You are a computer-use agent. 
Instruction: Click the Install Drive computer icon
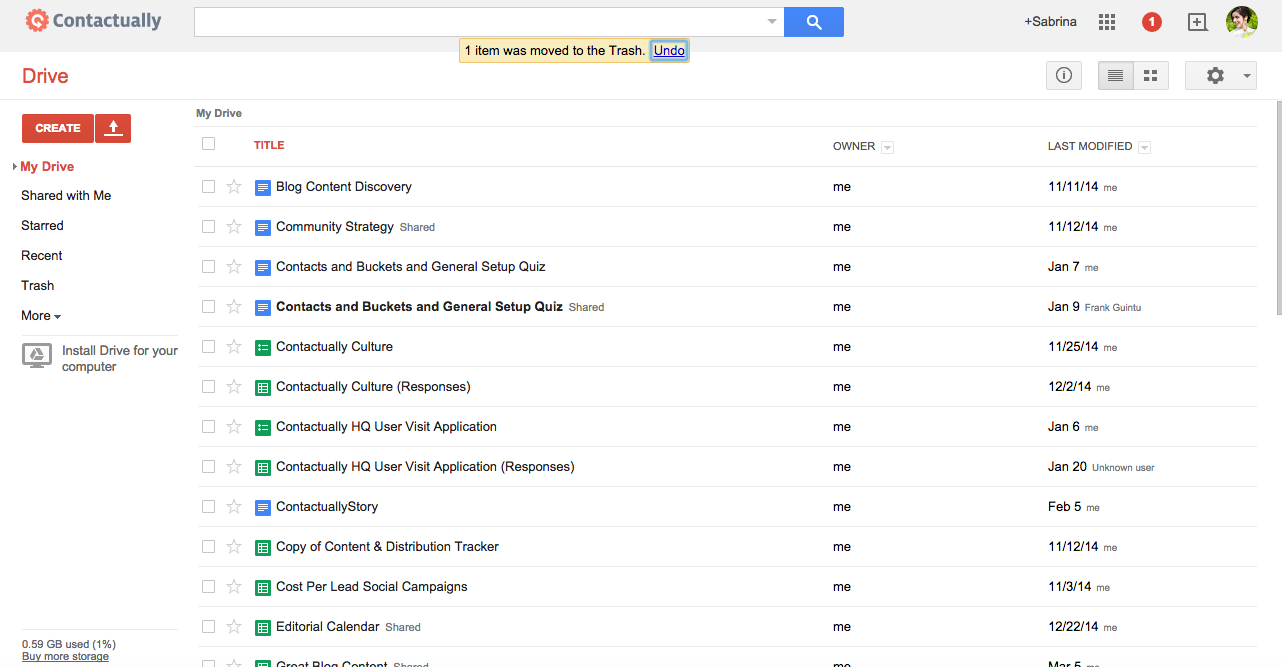(37, 356)
